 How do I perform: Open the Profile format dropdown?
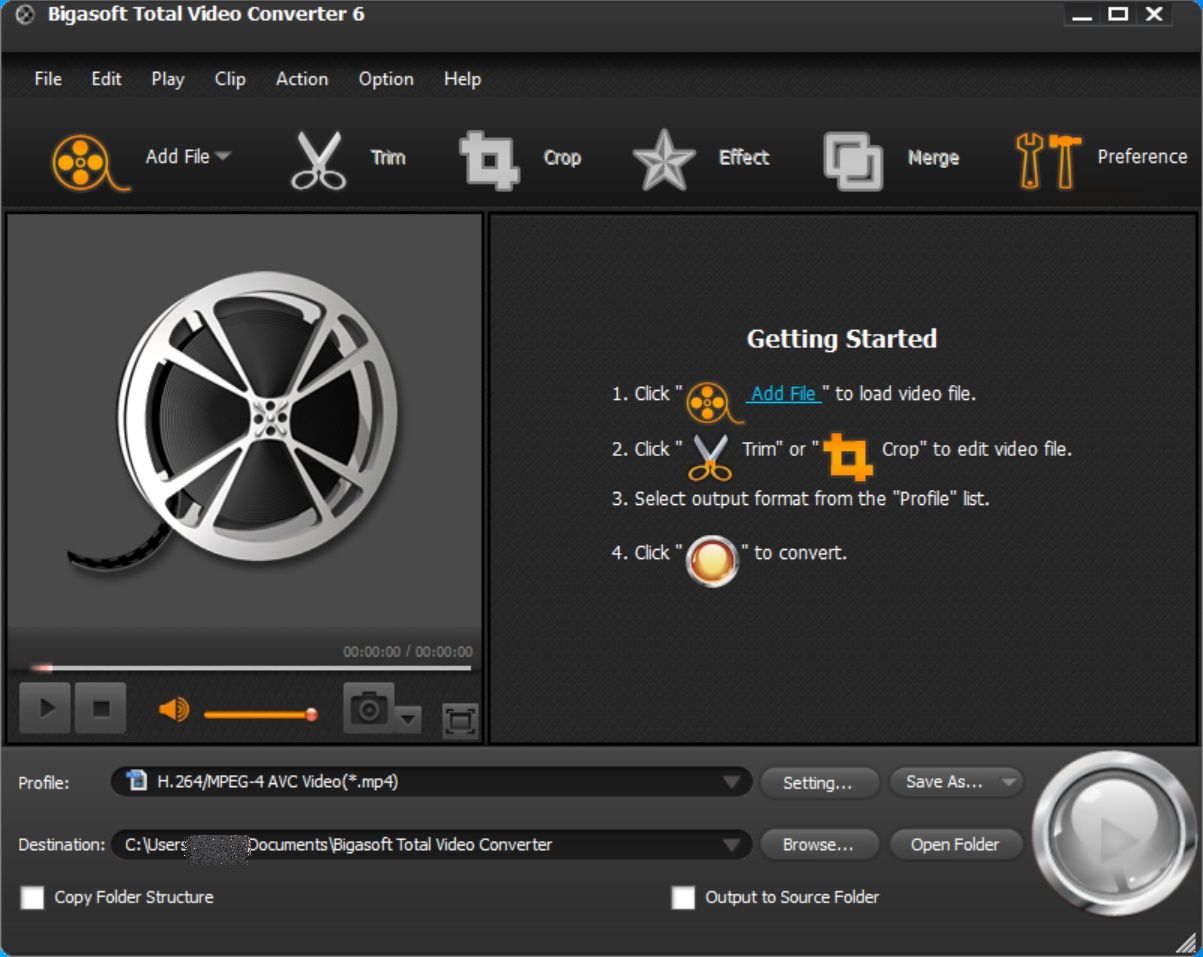734,782
